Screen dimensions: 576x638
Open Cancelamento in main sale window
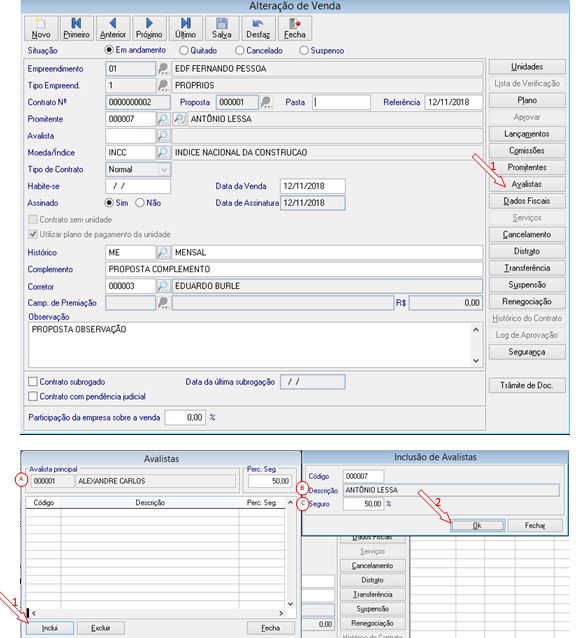(x=527, y=234)
